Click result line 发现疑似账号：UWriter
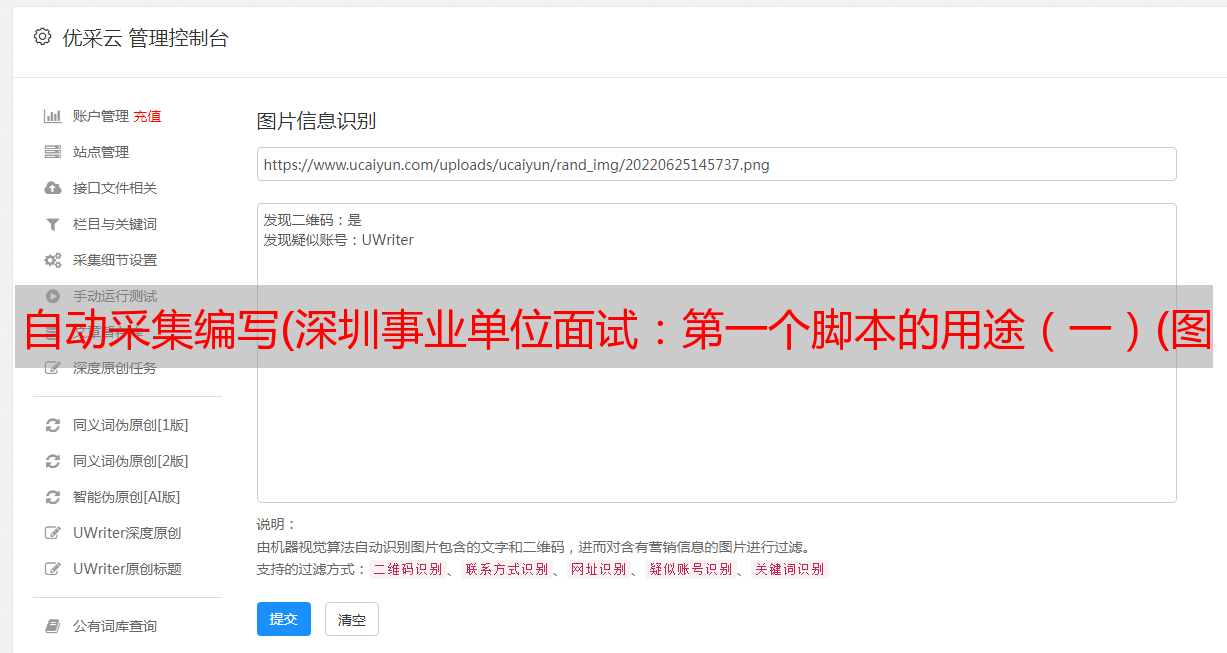Viewport: 1227px width, 653px height. (x=339, y=240)
